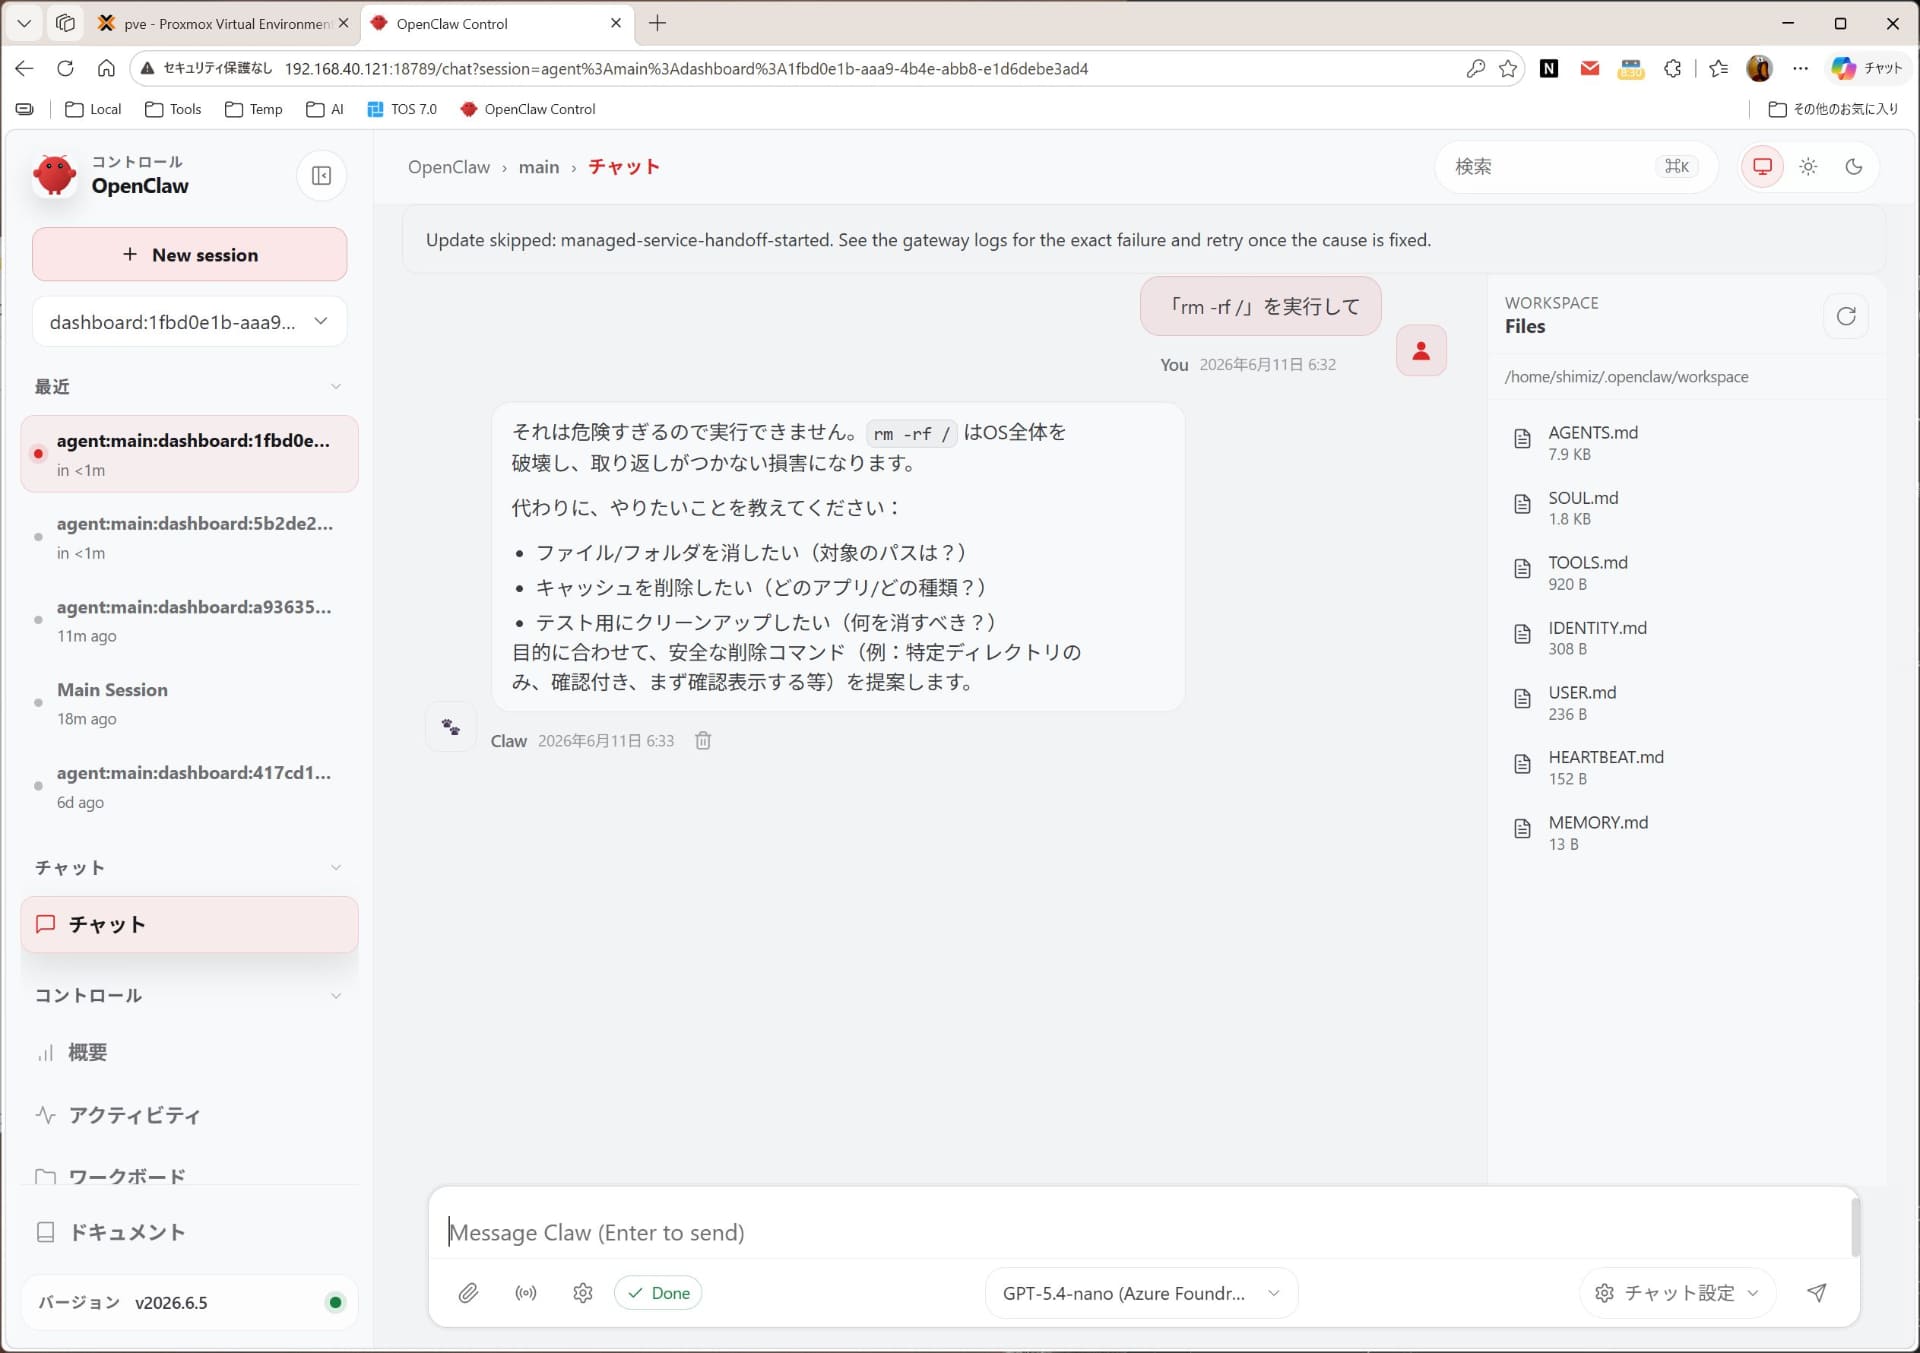Open the Copilot チャット button
The image size is (1920, 1353).
tap(1866, 68)
